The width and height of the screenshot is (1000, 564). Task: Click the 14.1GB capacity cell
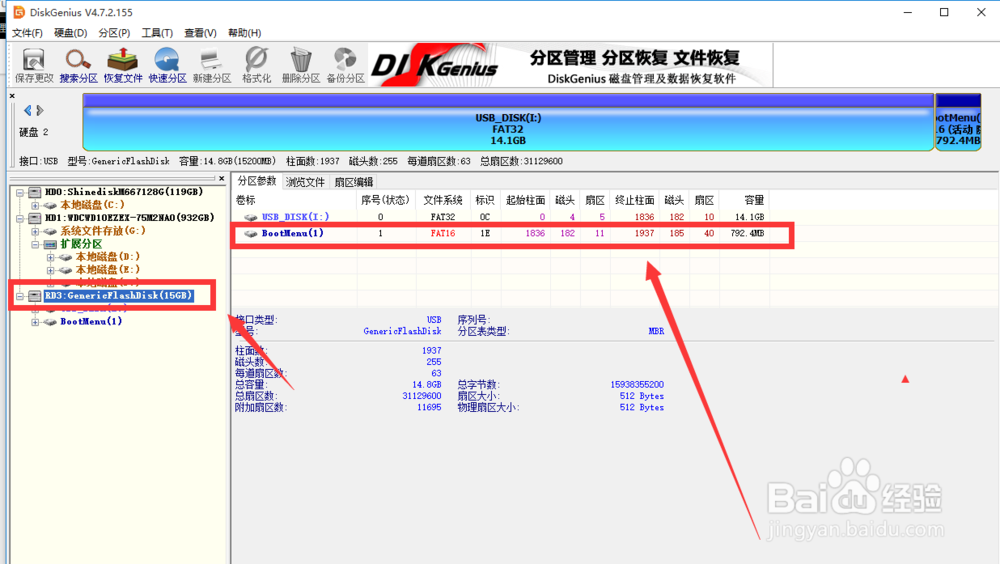click(749, 217)
